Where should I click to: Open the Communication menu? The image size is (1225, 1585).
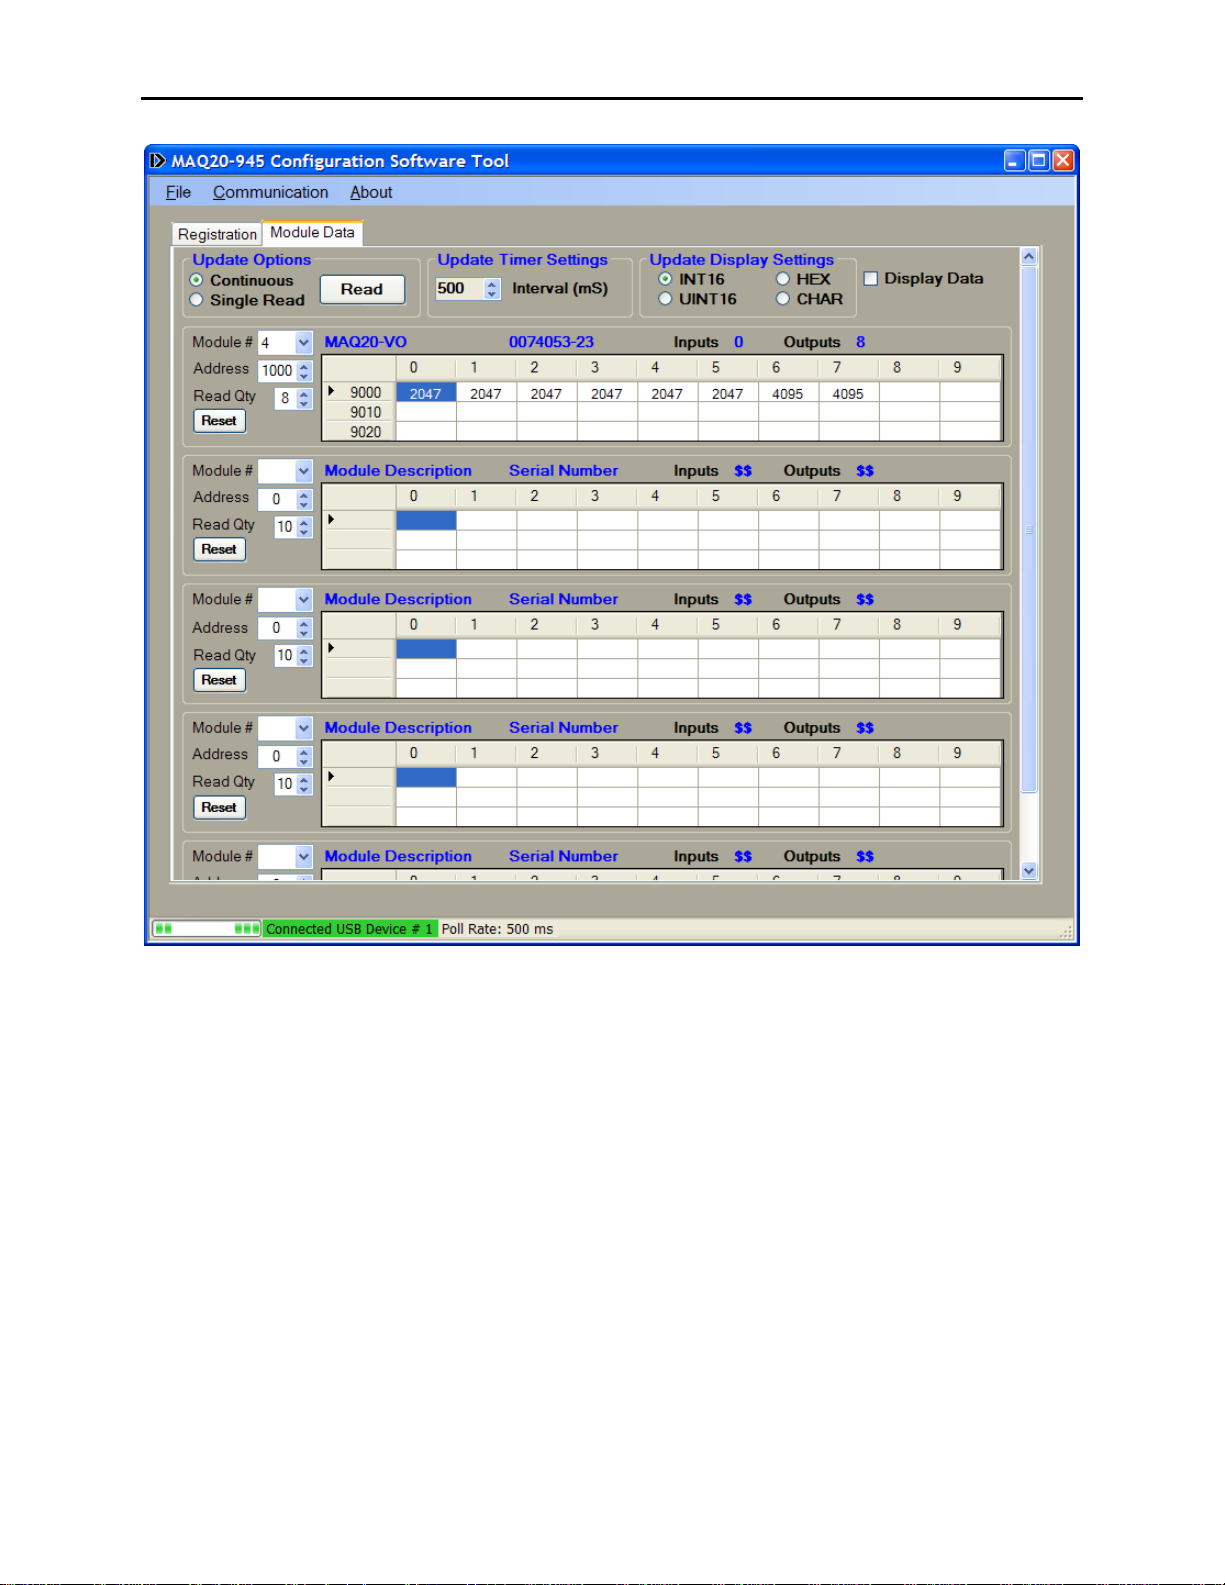[270, 192]
